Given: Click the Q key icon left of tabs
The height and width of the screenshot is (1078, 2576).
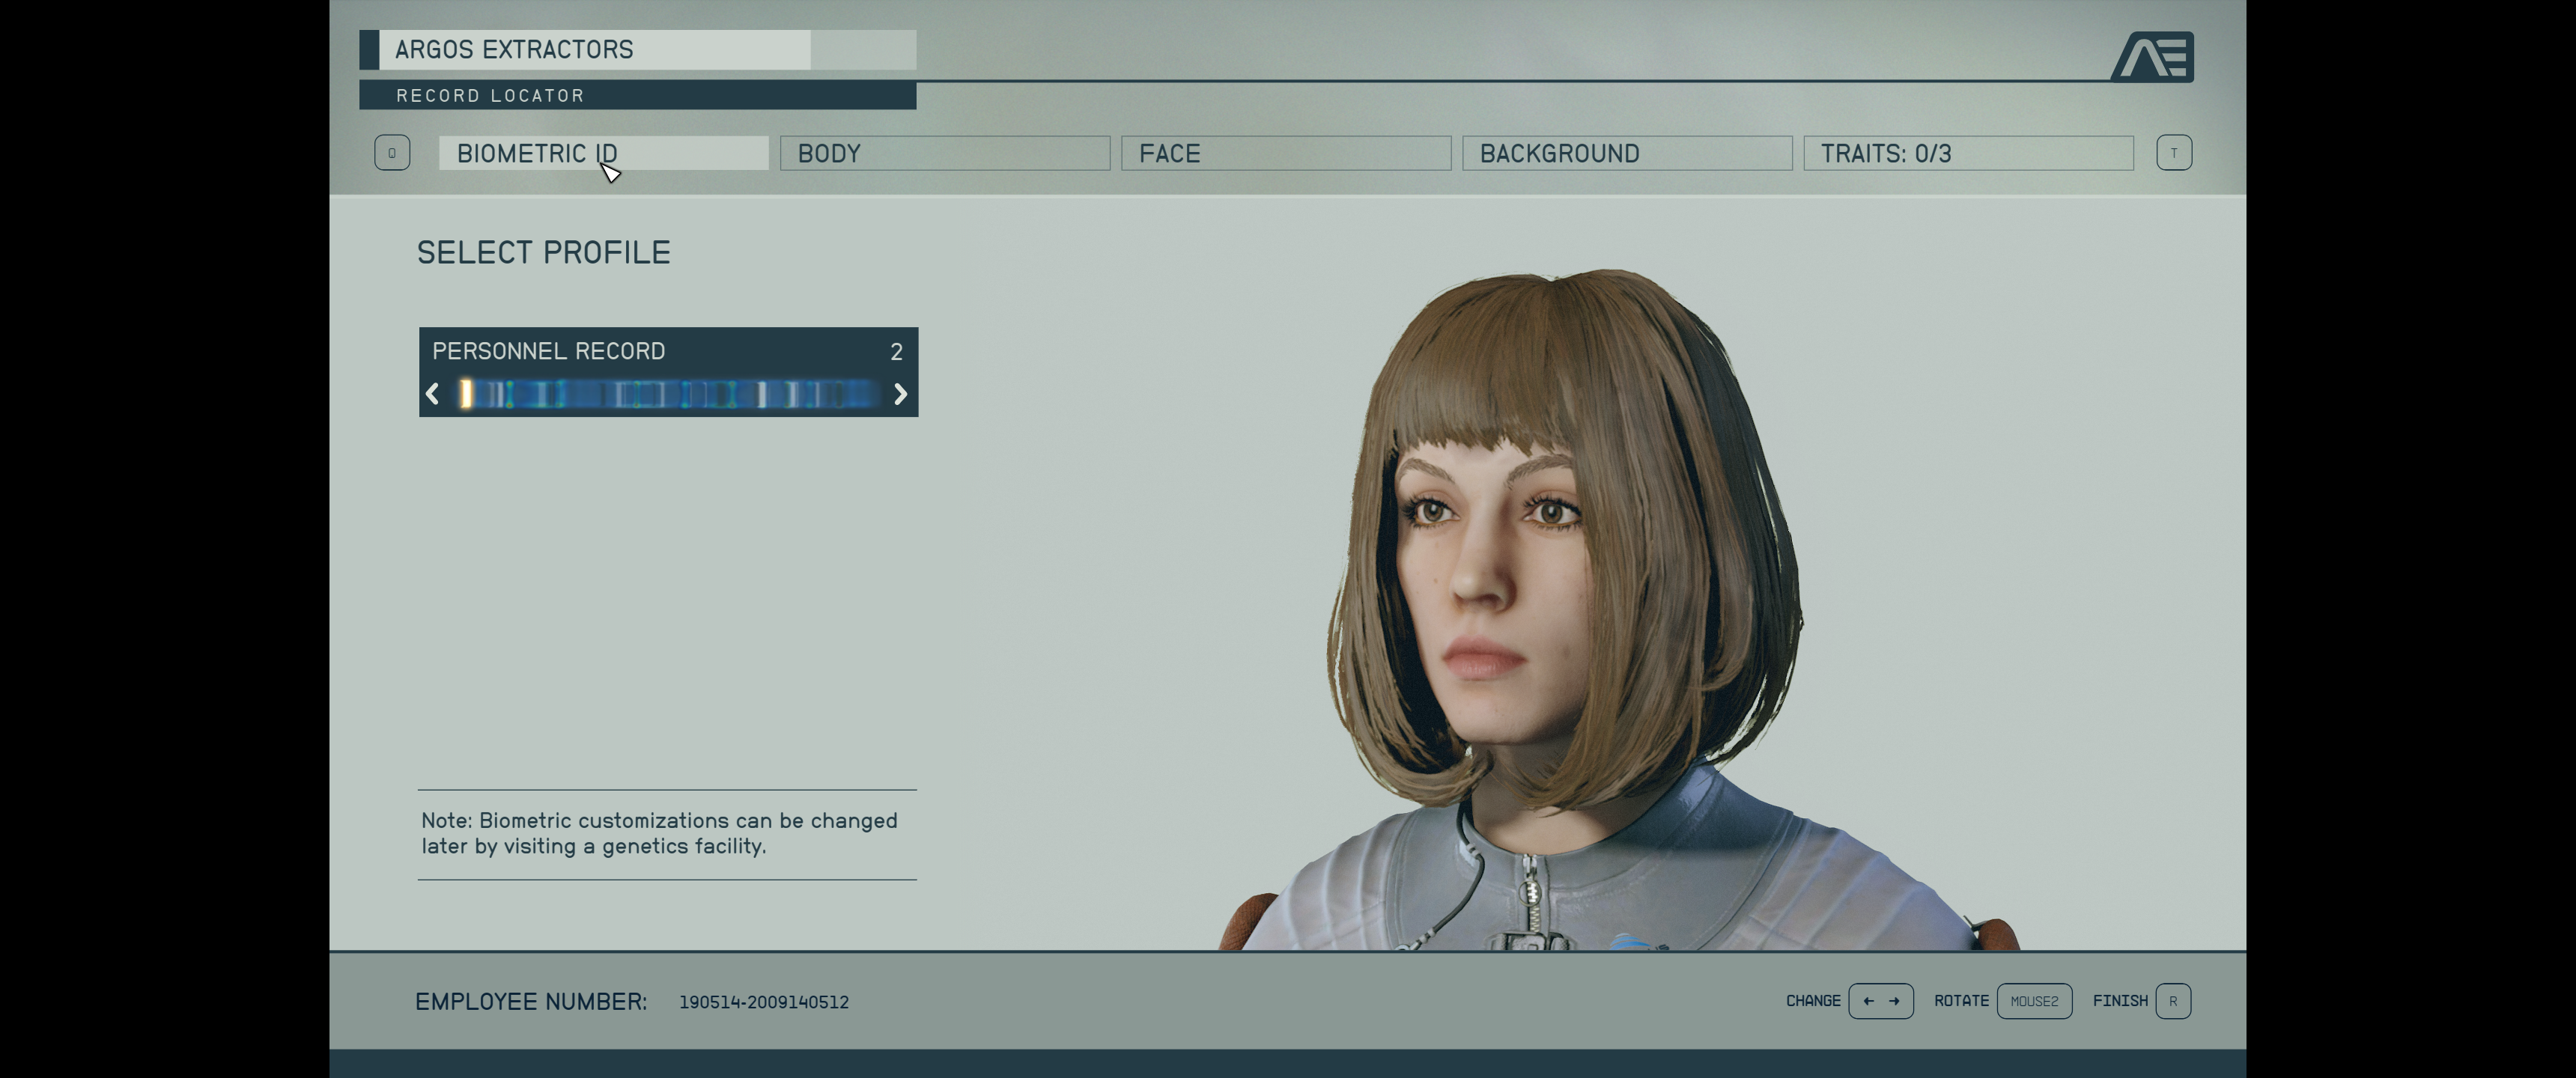Looking at the screenshot, I should 392,153.
